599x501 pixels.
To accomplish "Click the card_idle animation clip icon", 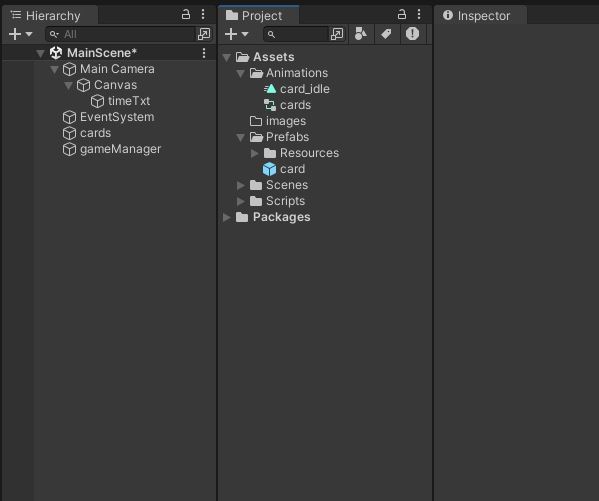I will click(270, 89).
